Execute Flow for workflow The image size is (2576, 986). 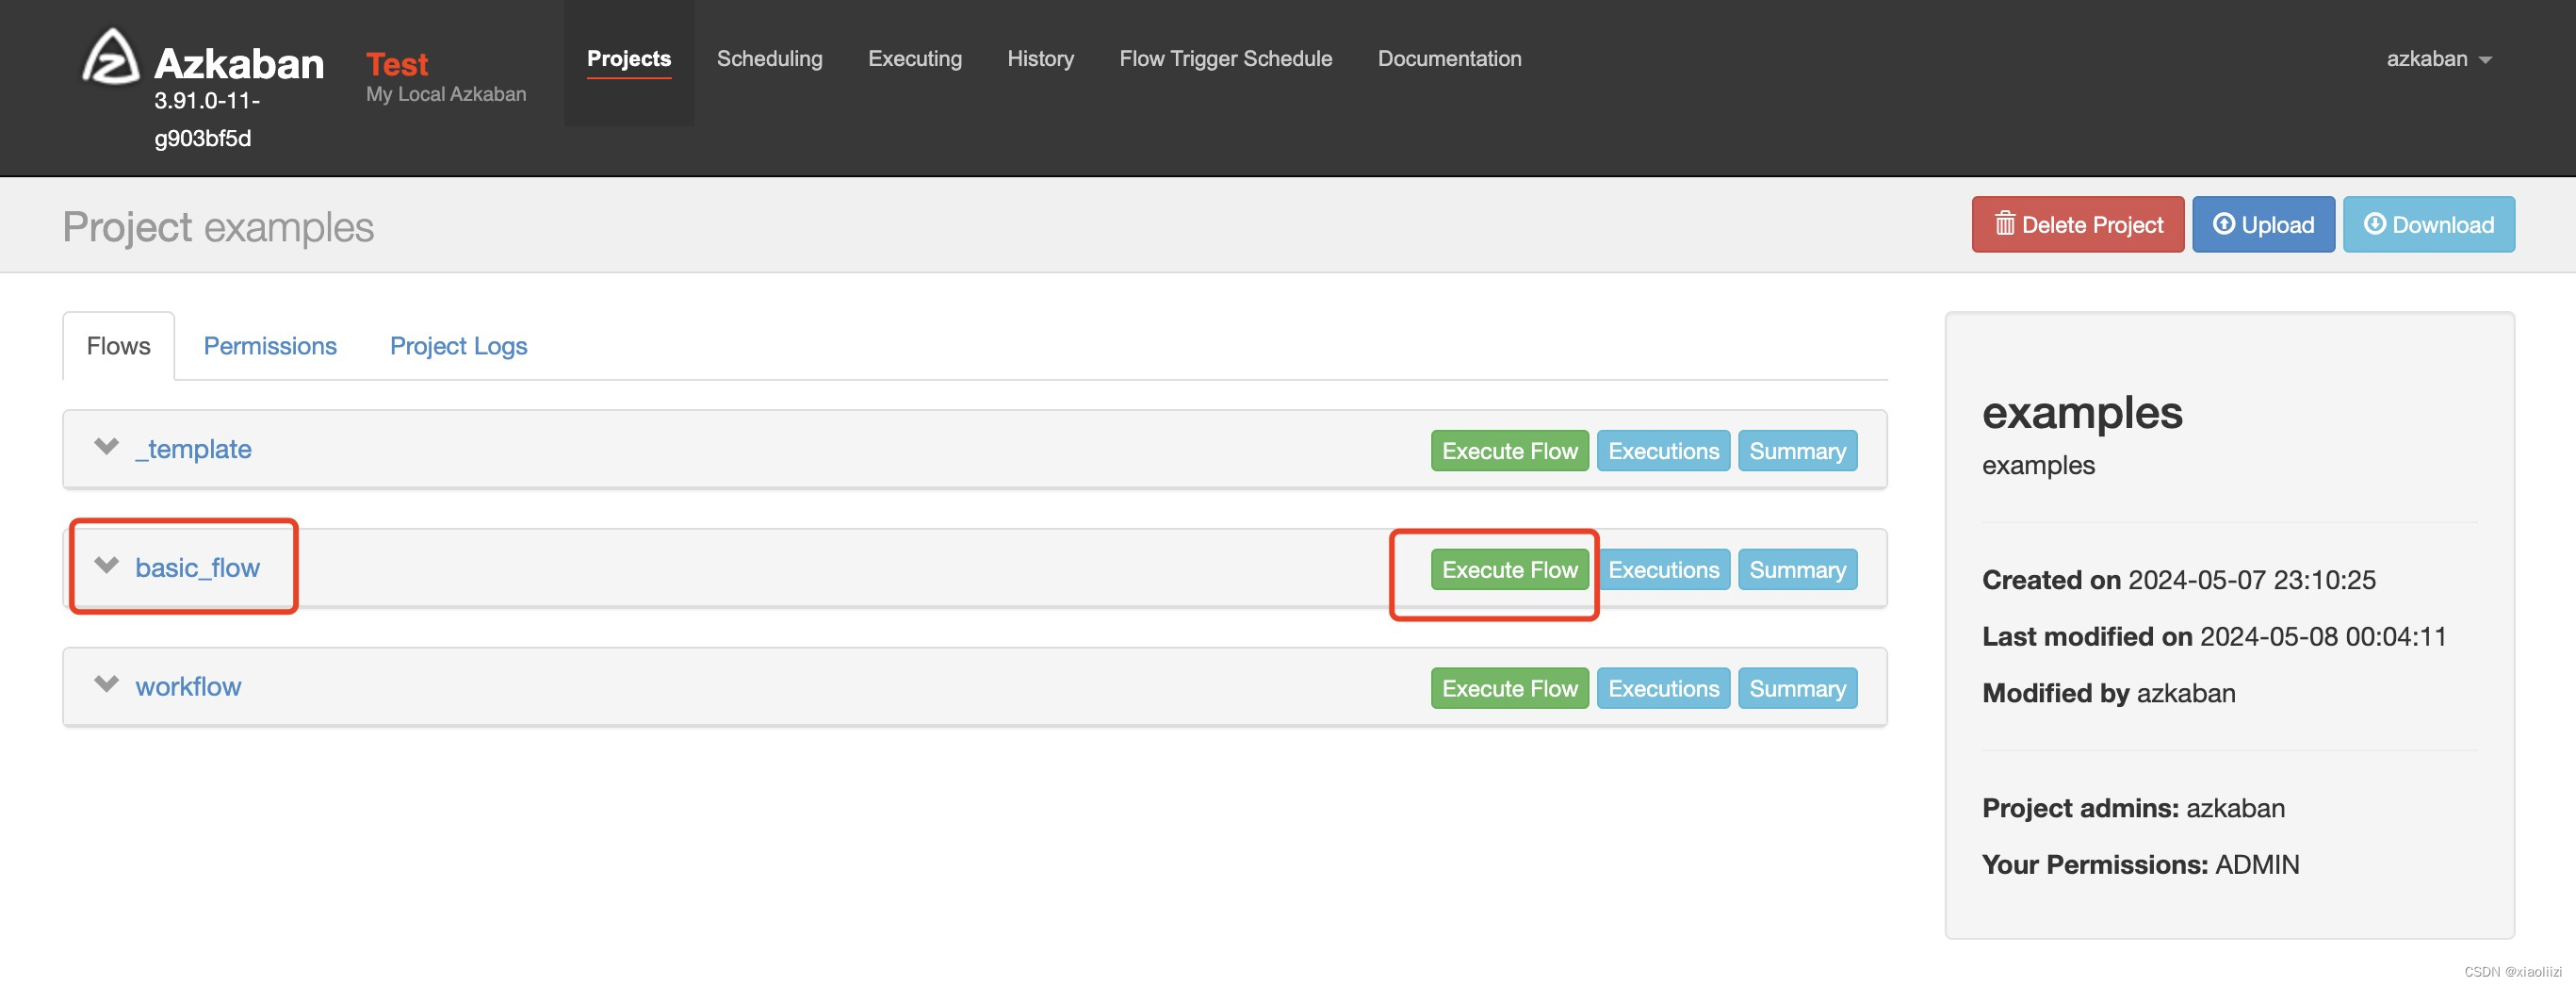[1509, 689]
